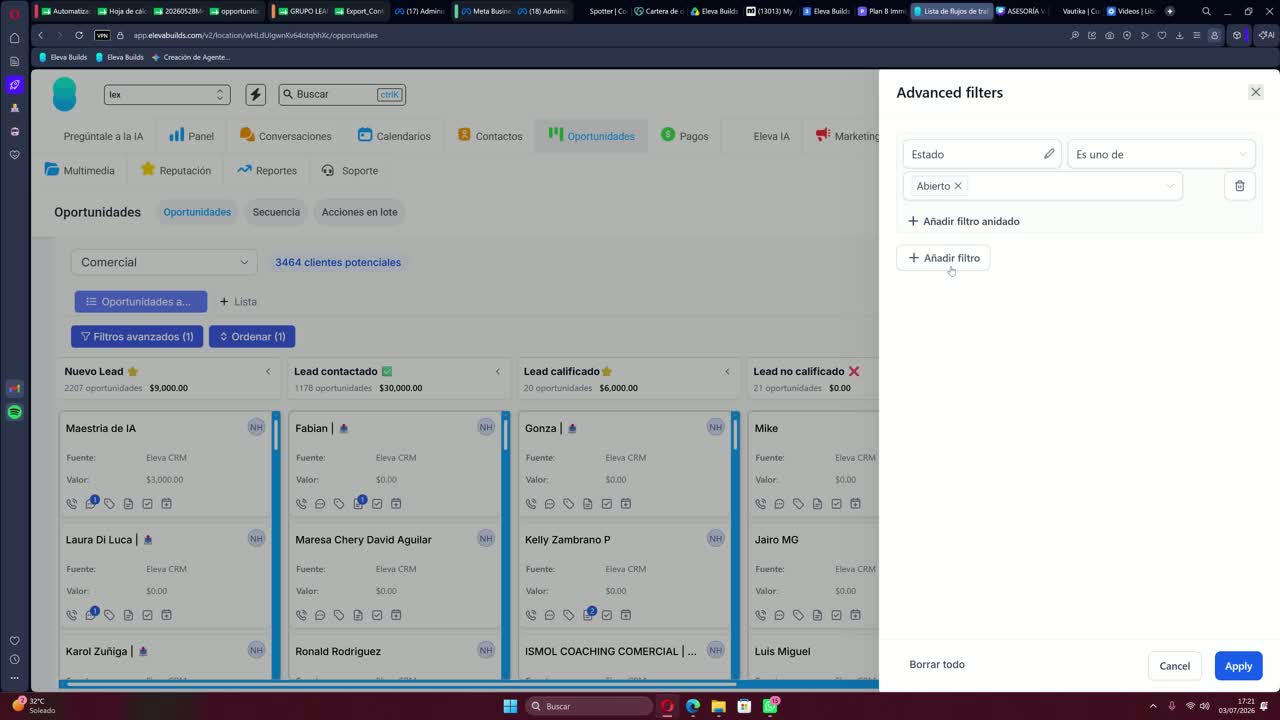Open the calendar icon on Fabian card
The width and height of the screenshot is (1280, 720).
pos(396,504)
